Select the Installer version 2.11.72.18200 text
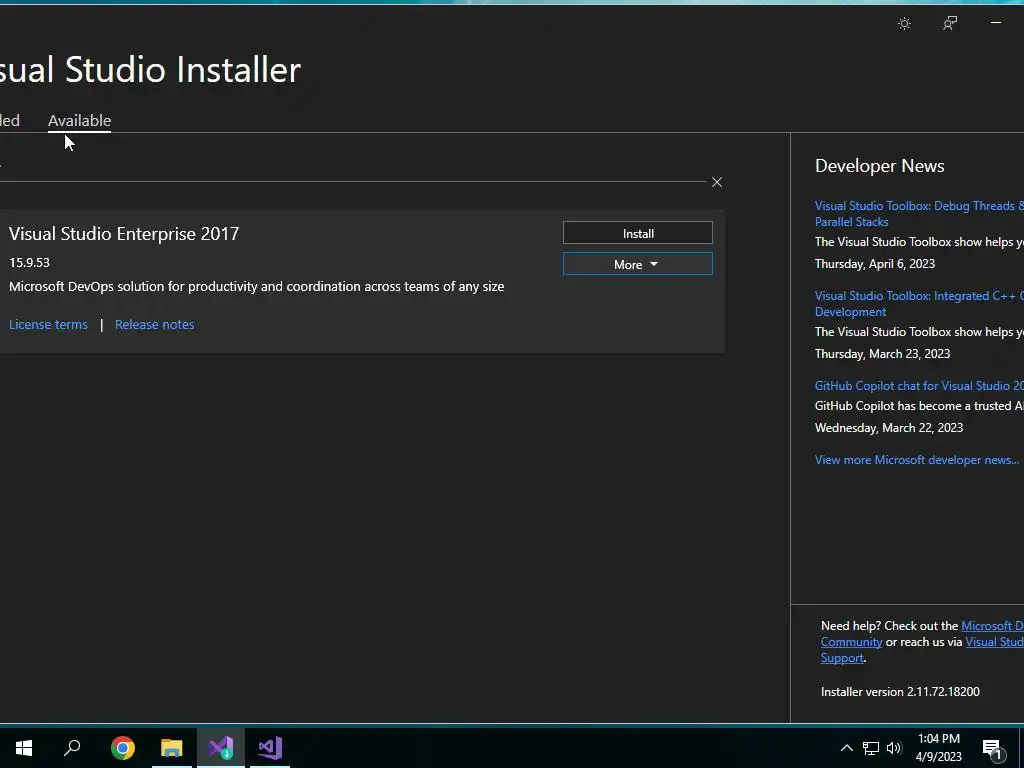 pyautogui.click(x=900, y=692)
